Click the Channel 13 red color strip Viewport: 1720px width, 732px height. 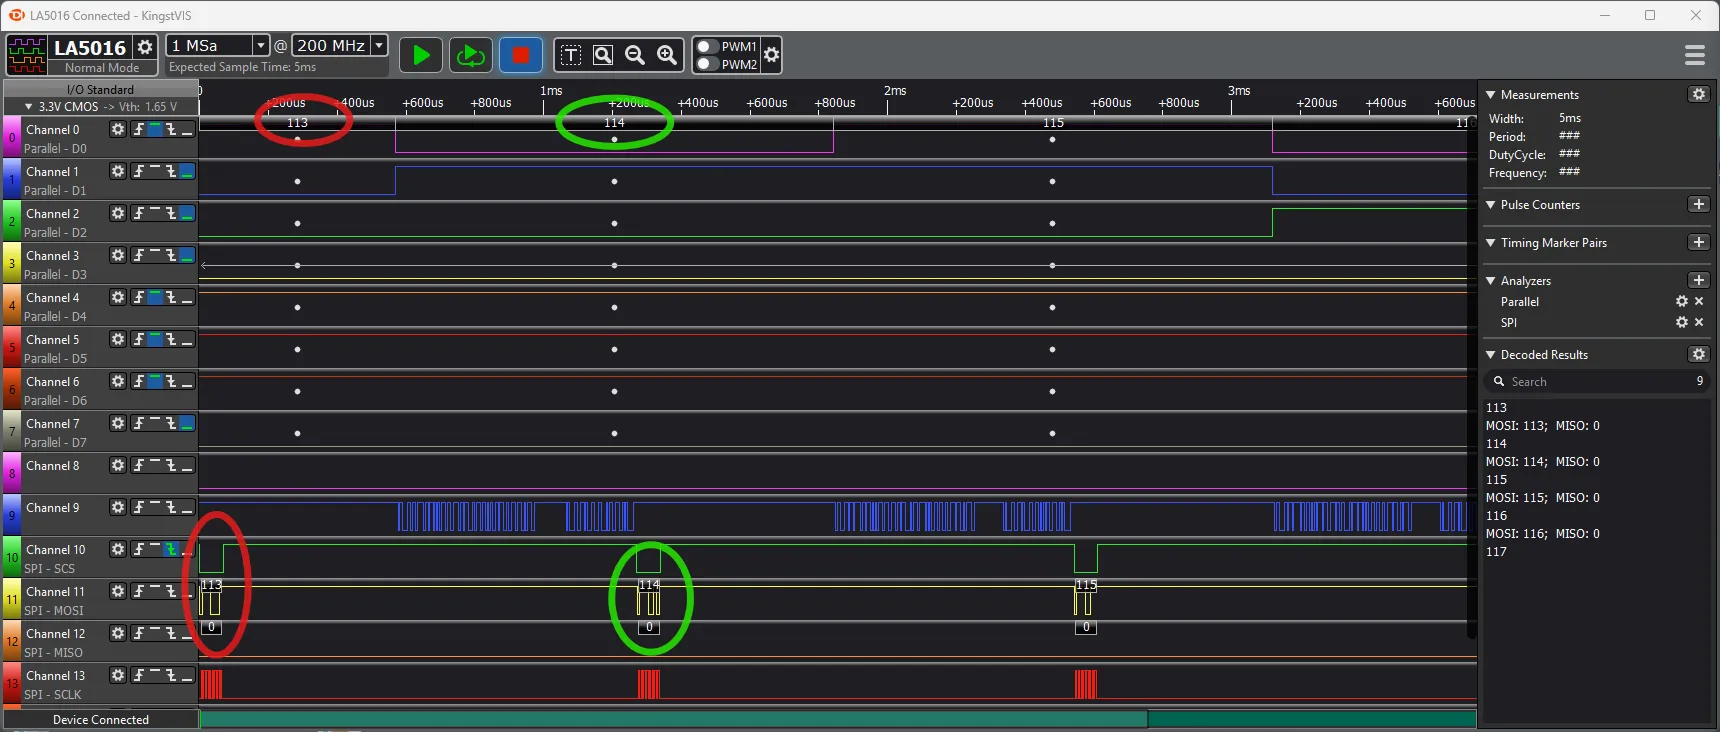[11, 683]
